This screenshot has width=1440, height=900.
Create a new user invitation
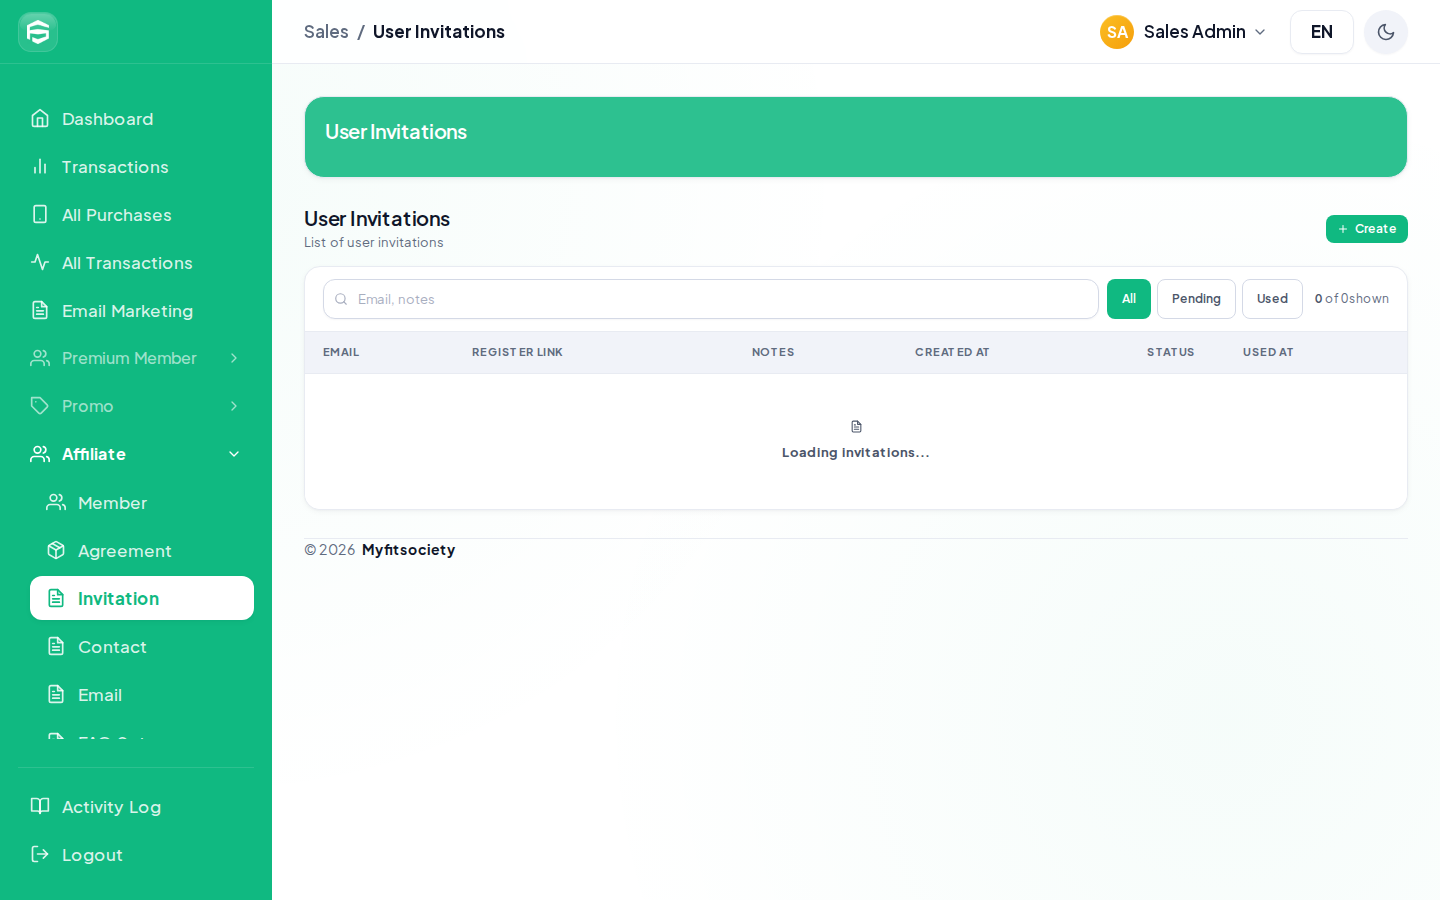pos(1367,229)
